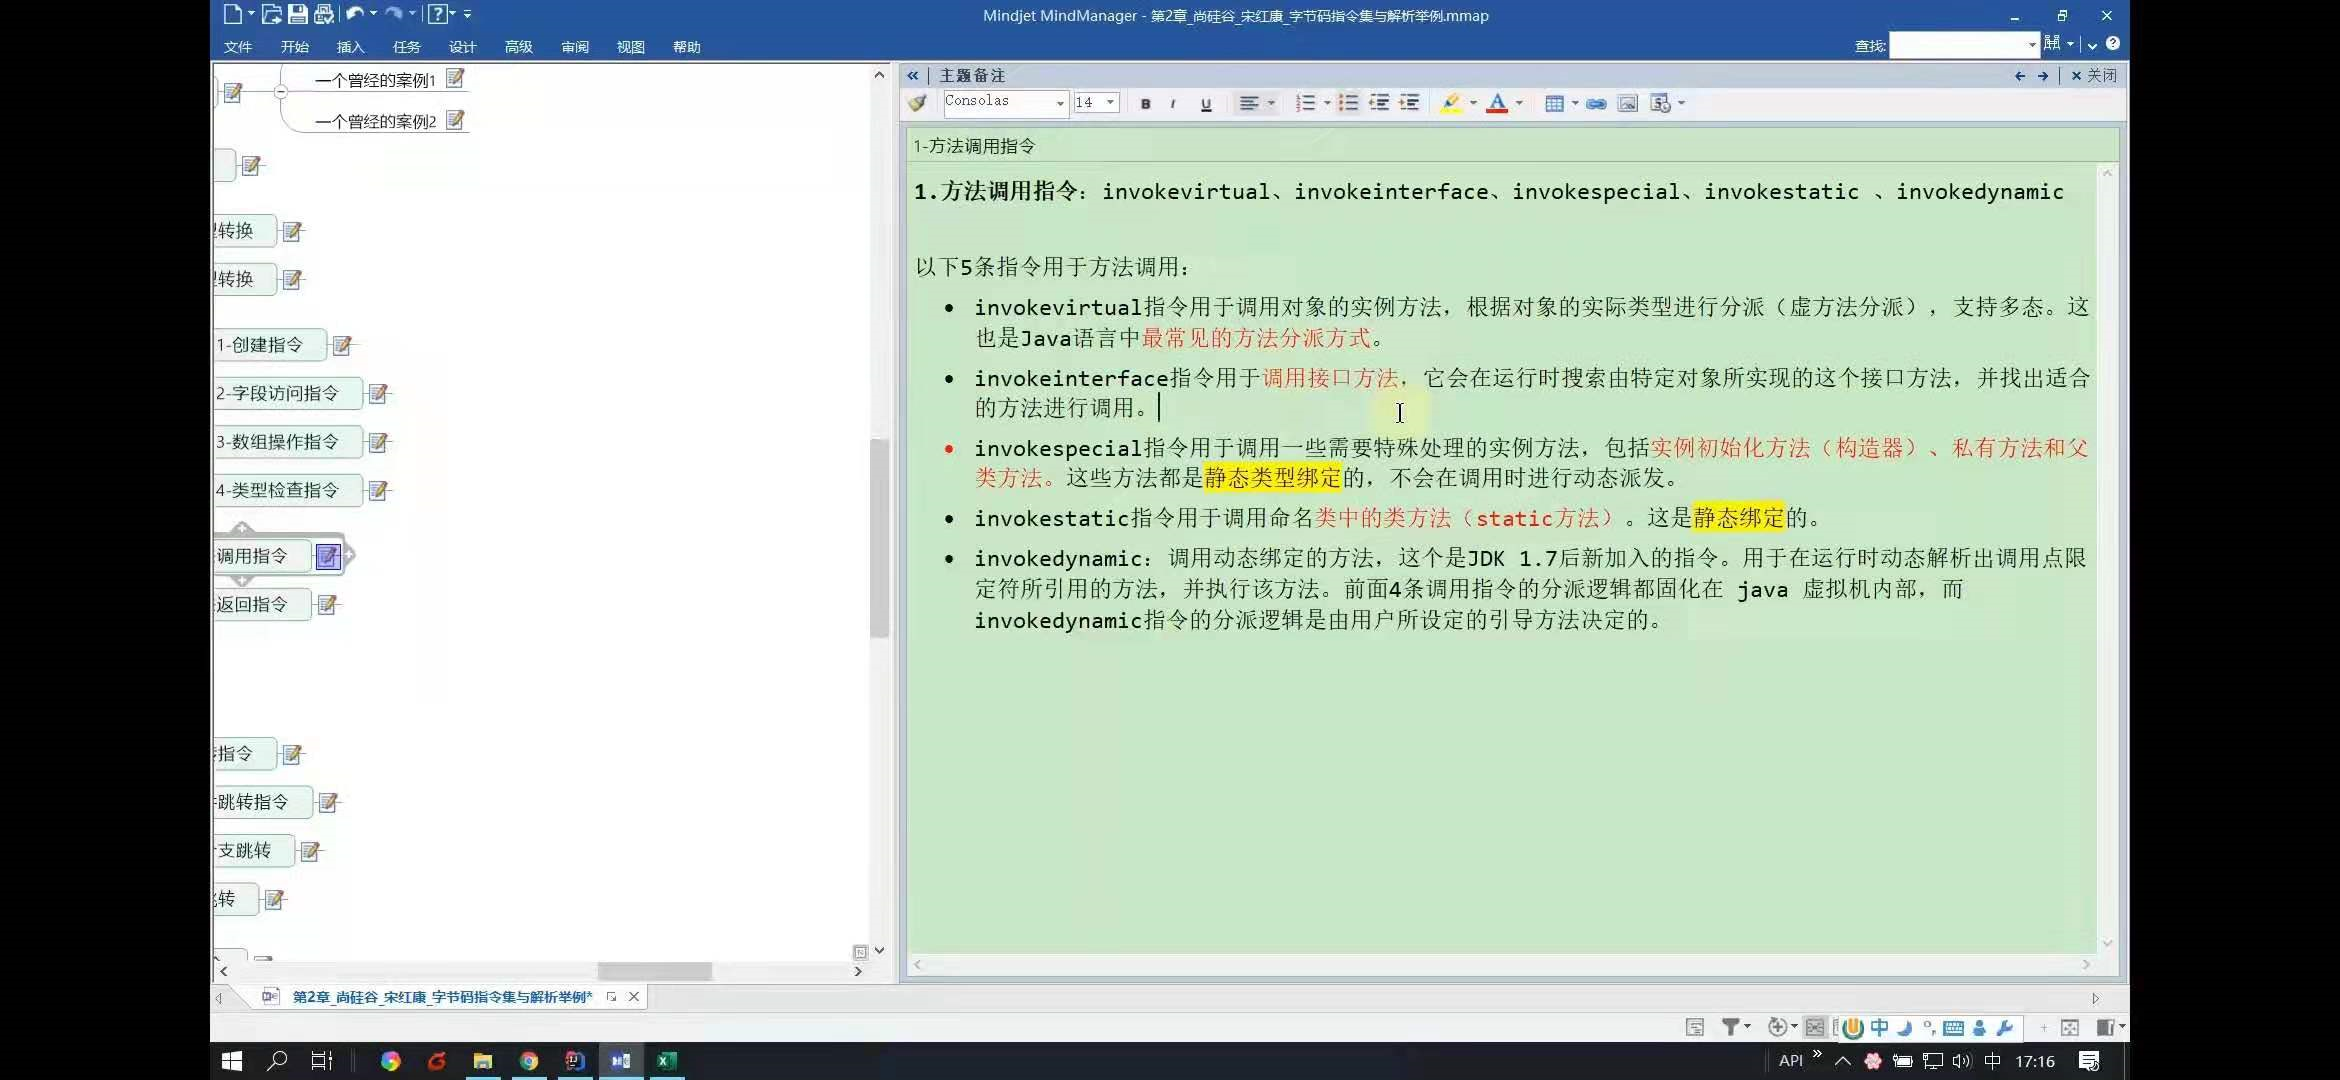Click the fit map icon in status bar
Viewport: 2340px width, 1080px height.
2069,1027
